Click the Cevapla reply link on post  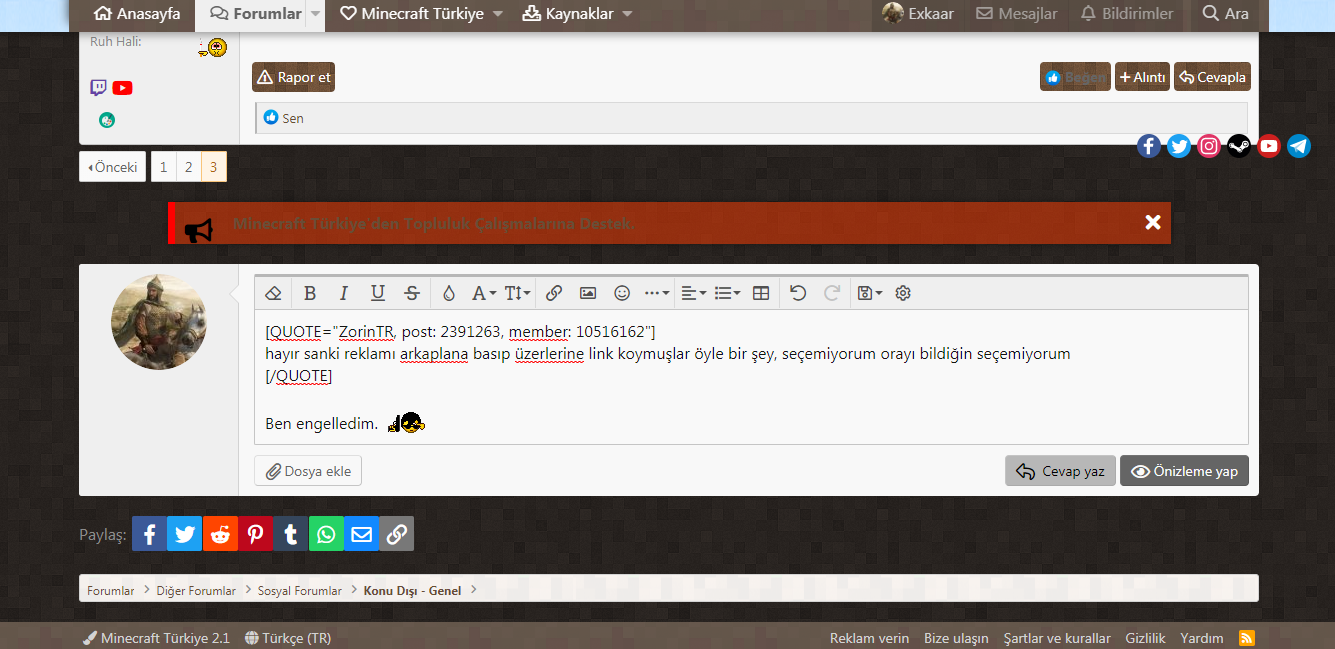click(1212, 77)
